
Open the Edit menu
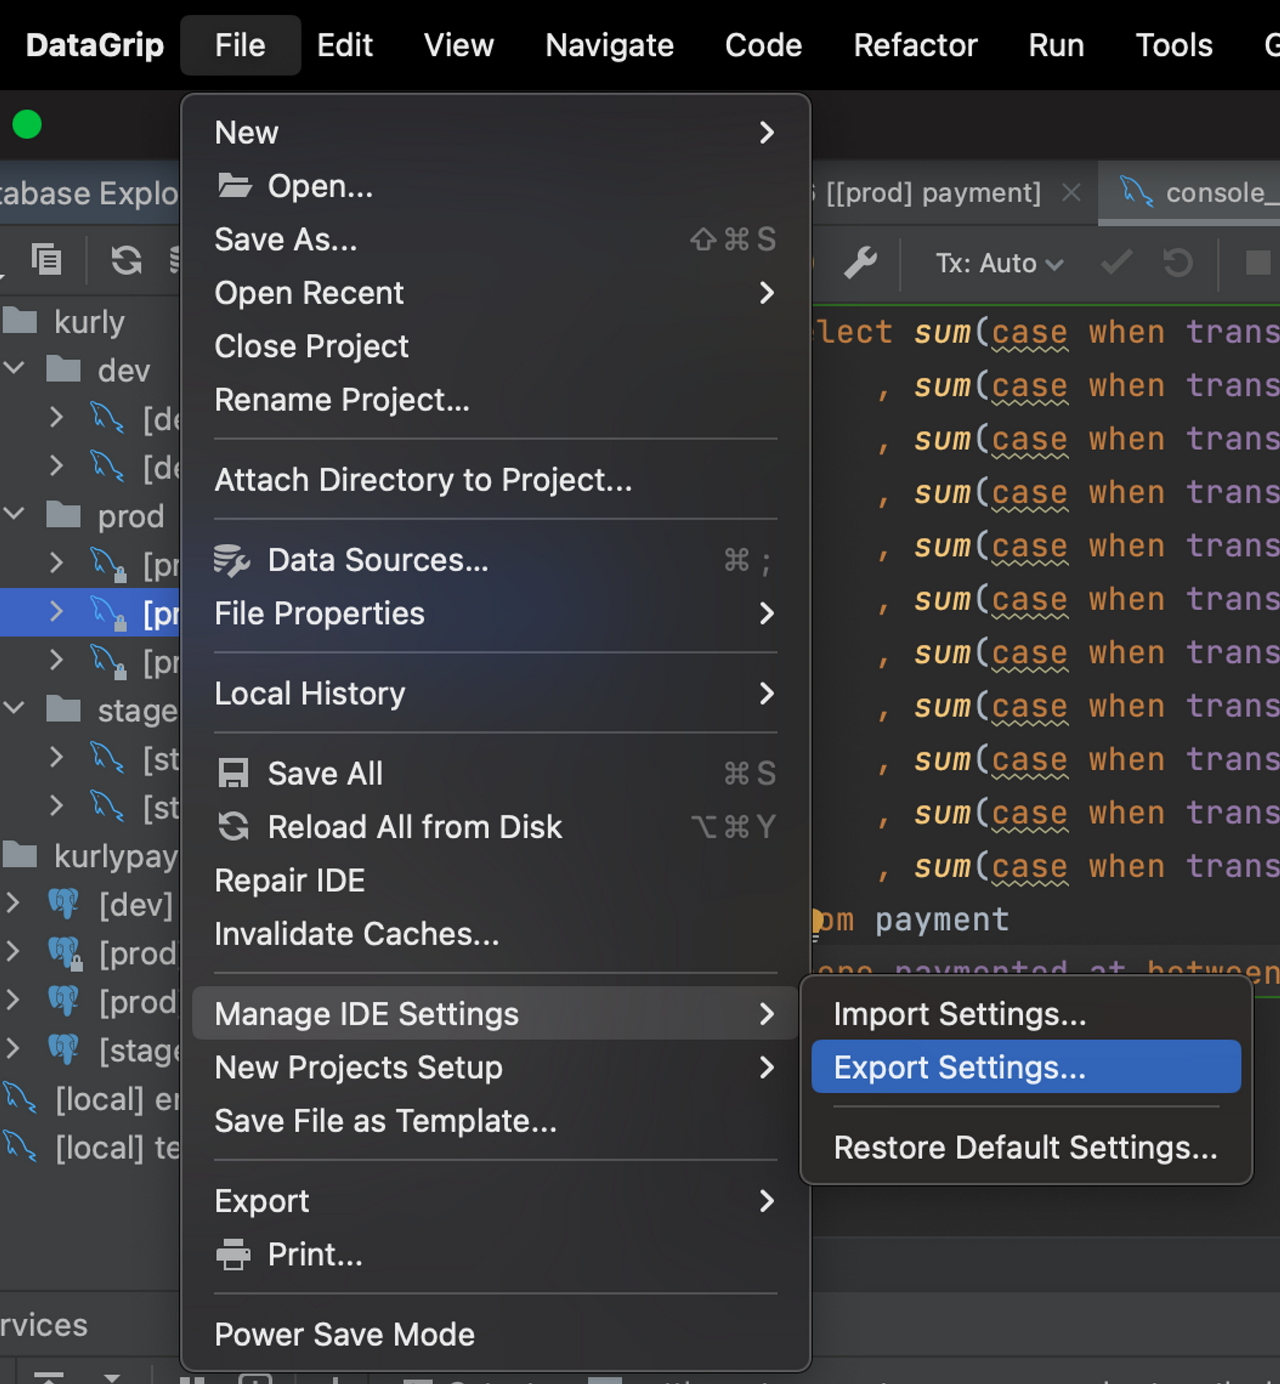(345, 45)
